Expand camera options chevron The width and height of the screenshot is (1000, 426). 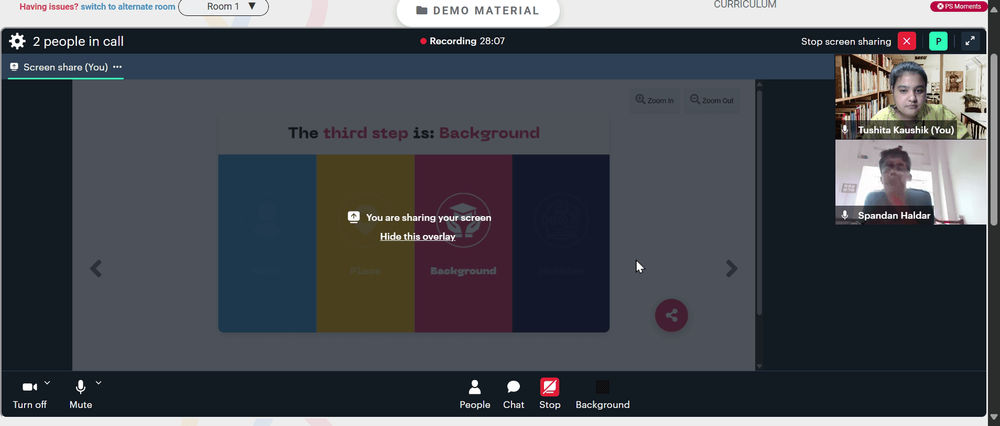47,383
